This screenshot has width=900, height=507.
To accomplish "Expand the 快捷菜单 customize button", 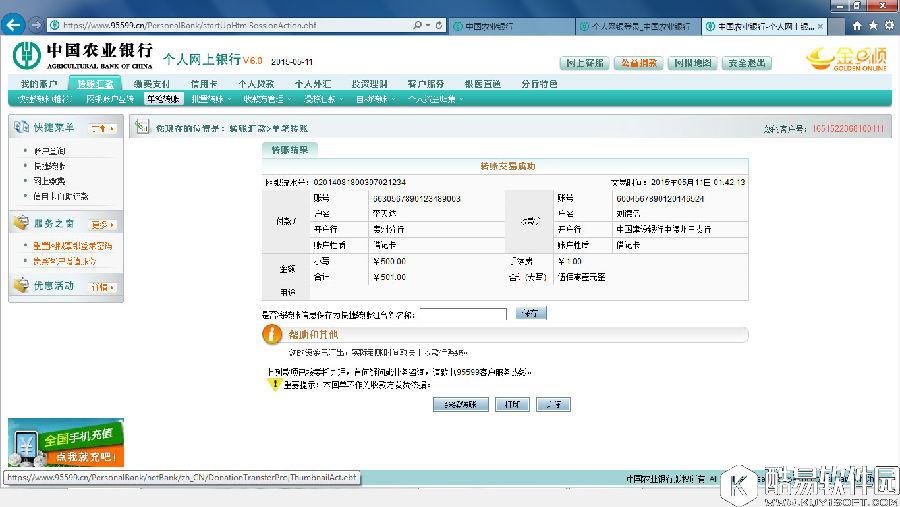I will pos(103,129).
